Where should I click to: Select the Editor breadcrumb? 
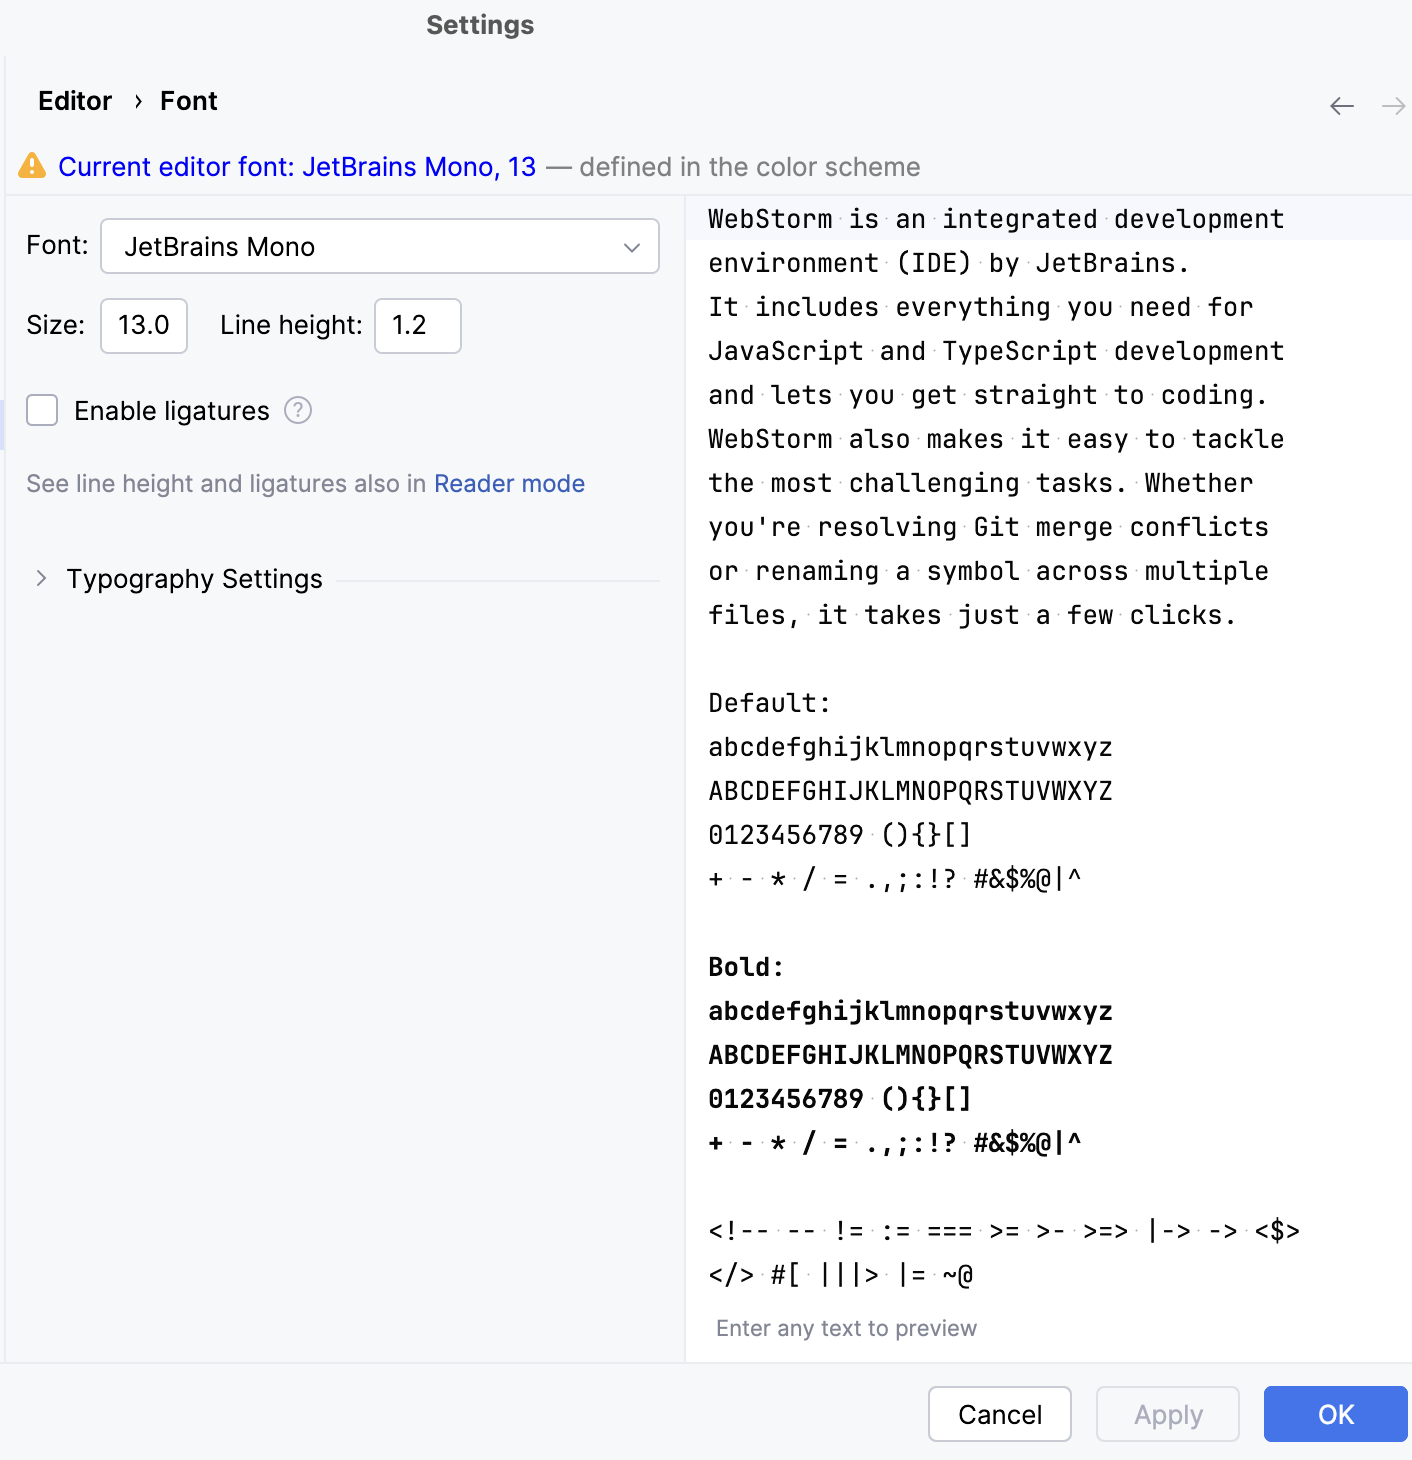tap(74, 100)
